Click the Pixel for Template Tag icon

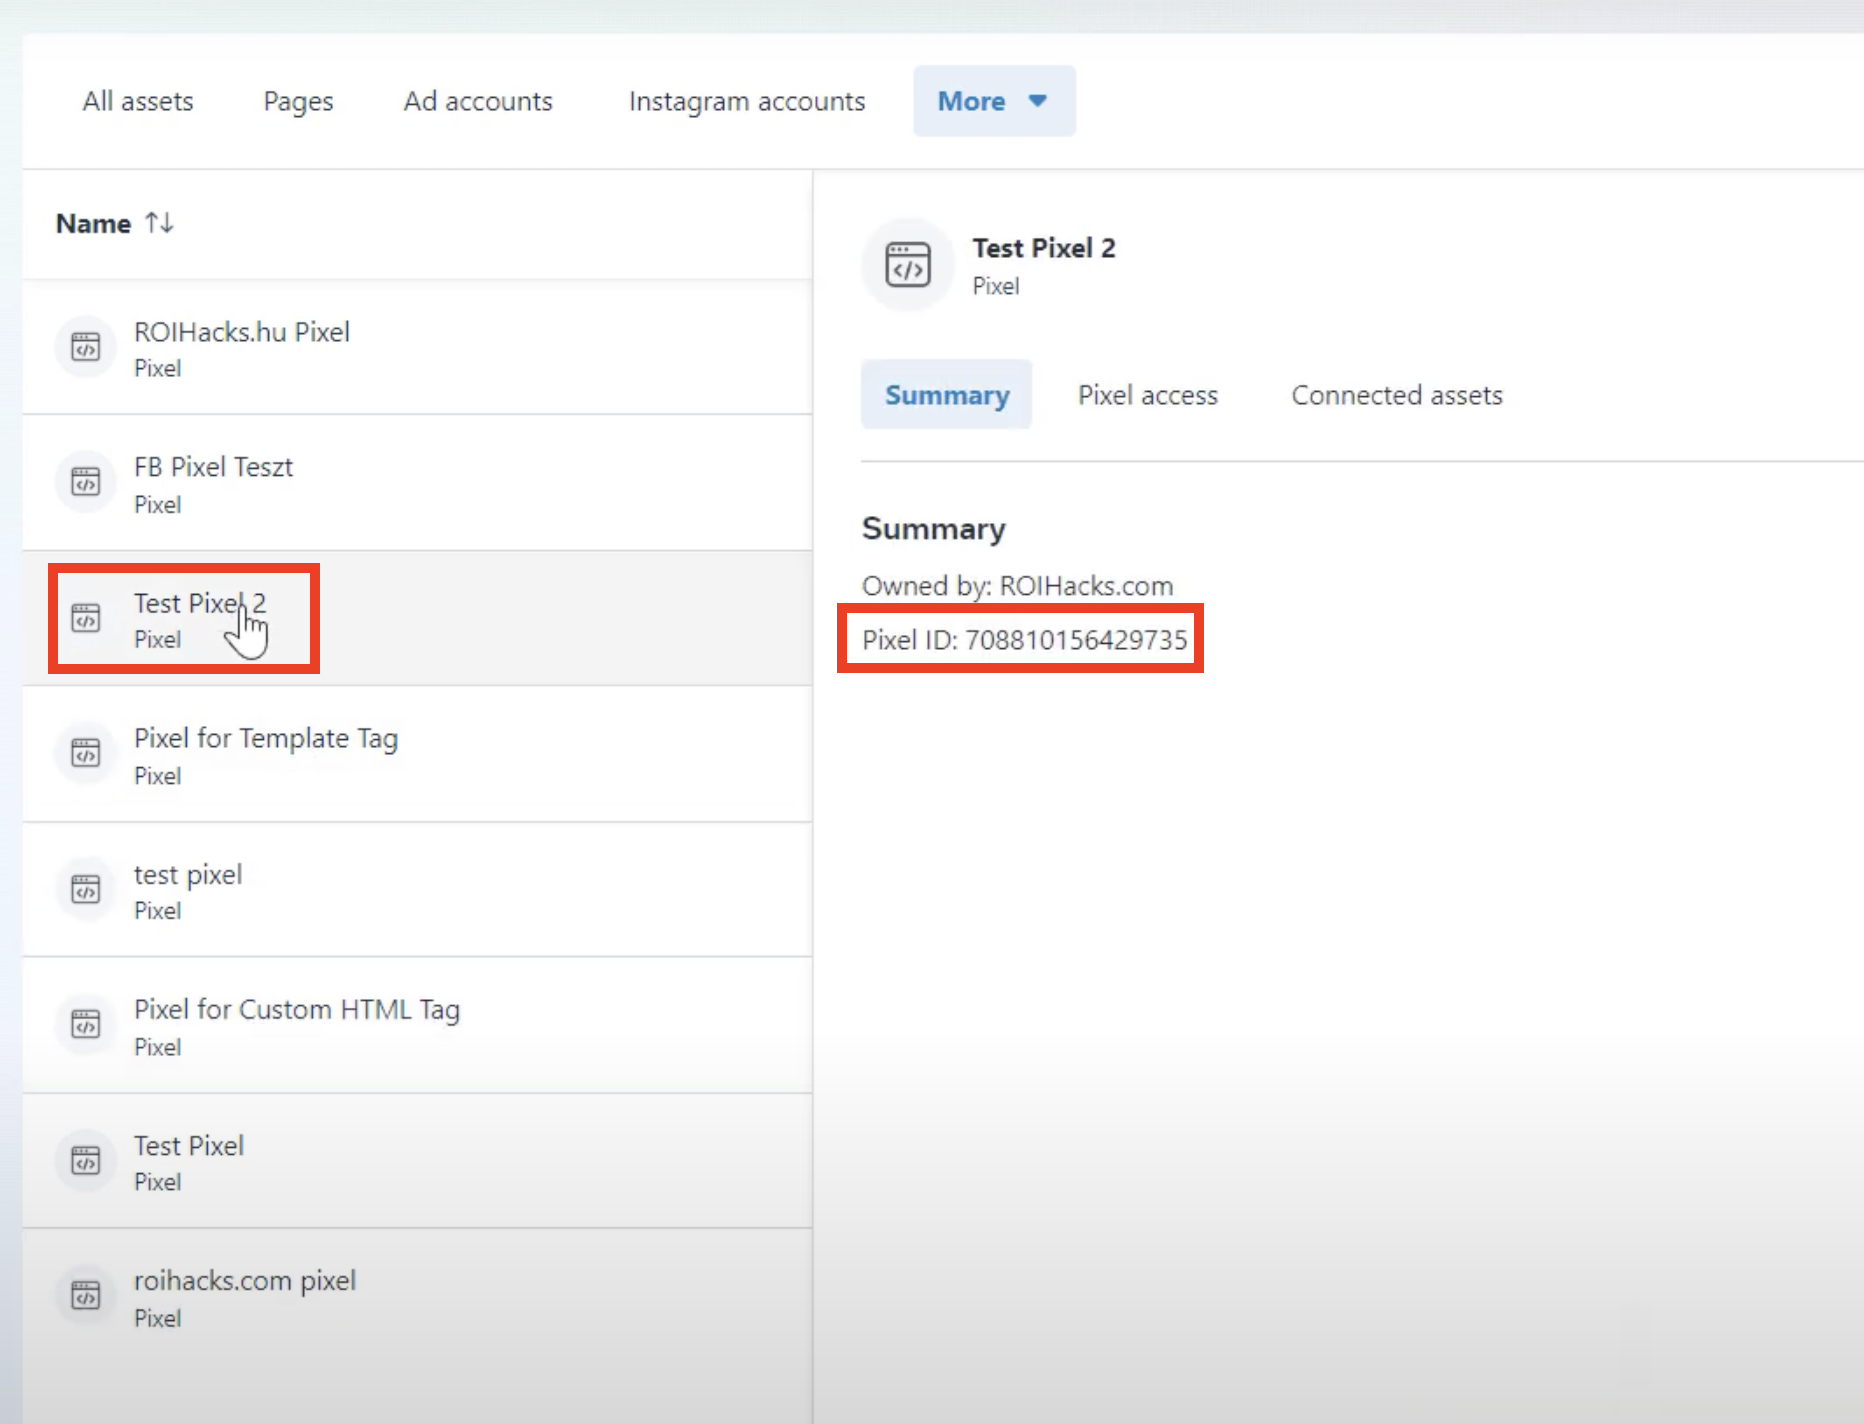(x=86, y=753)
